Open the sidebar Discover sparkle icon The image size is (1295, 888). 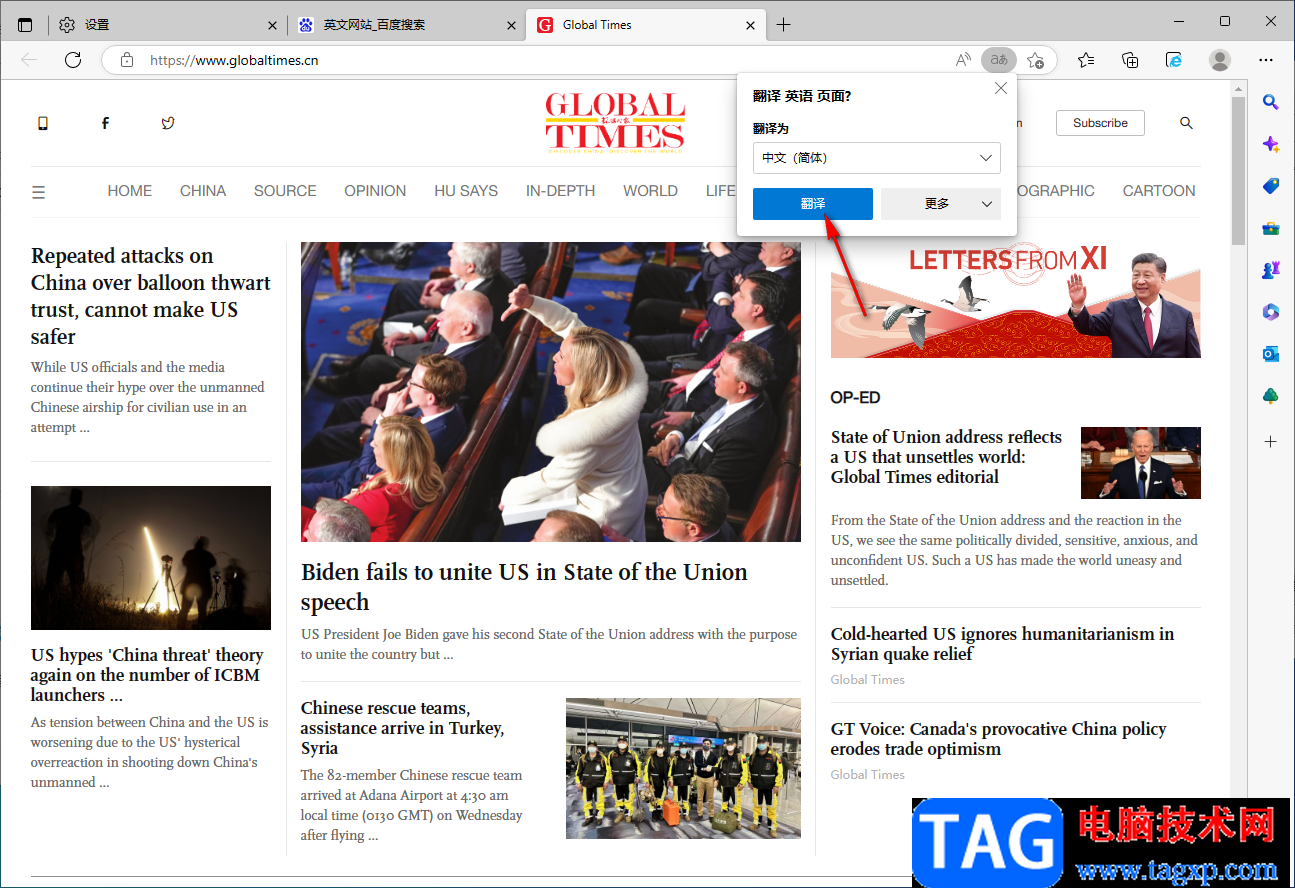(x=1271, y=144)
